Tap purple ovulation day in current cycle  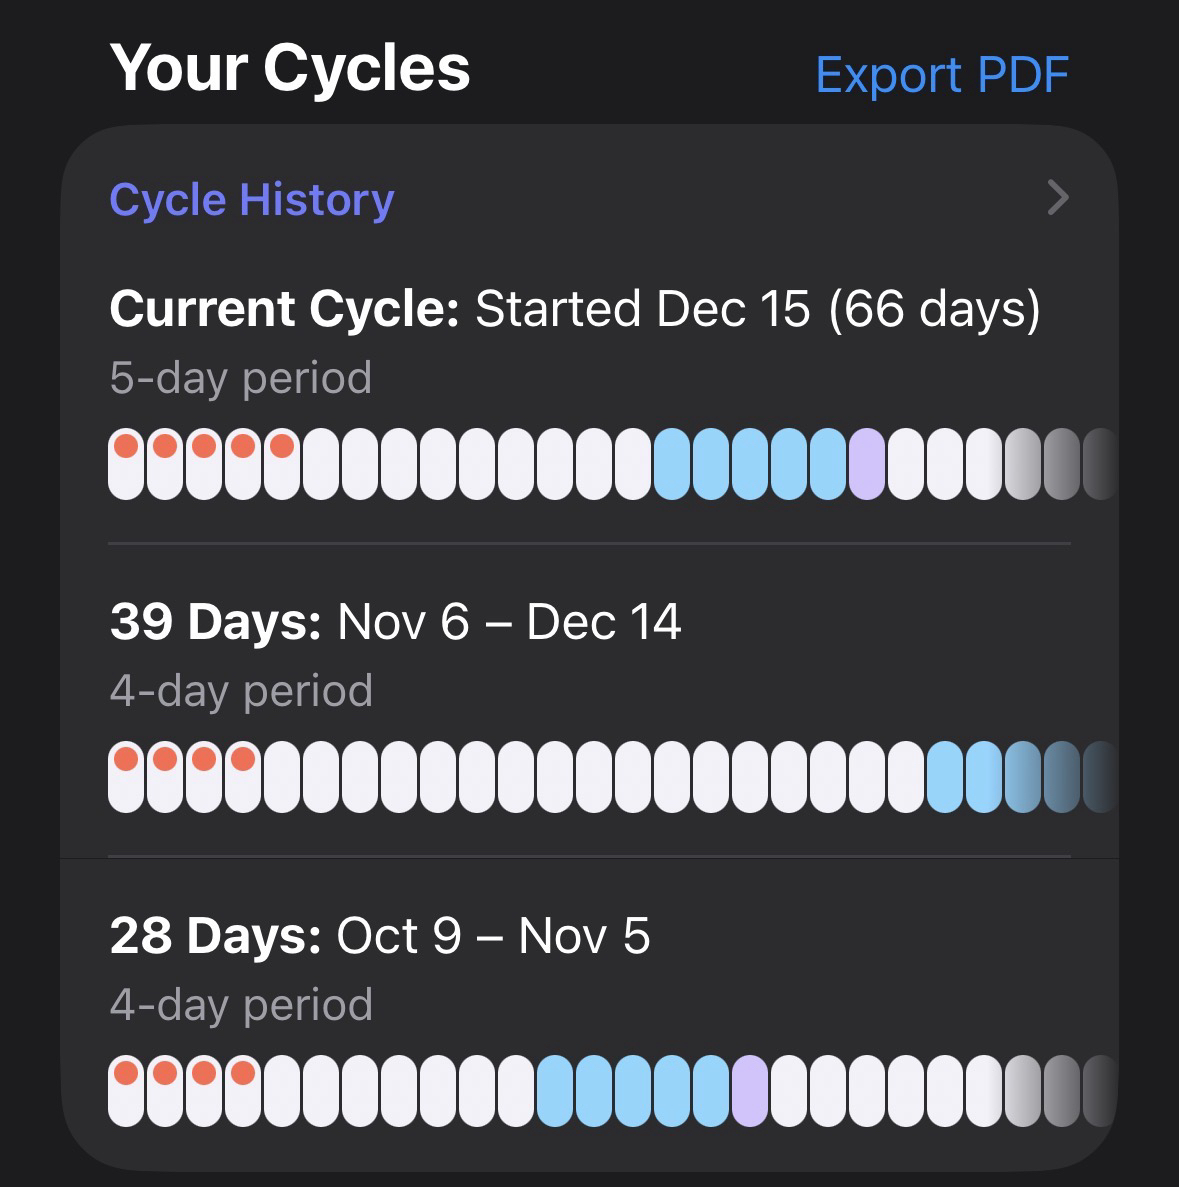click(x=867, y=463)
